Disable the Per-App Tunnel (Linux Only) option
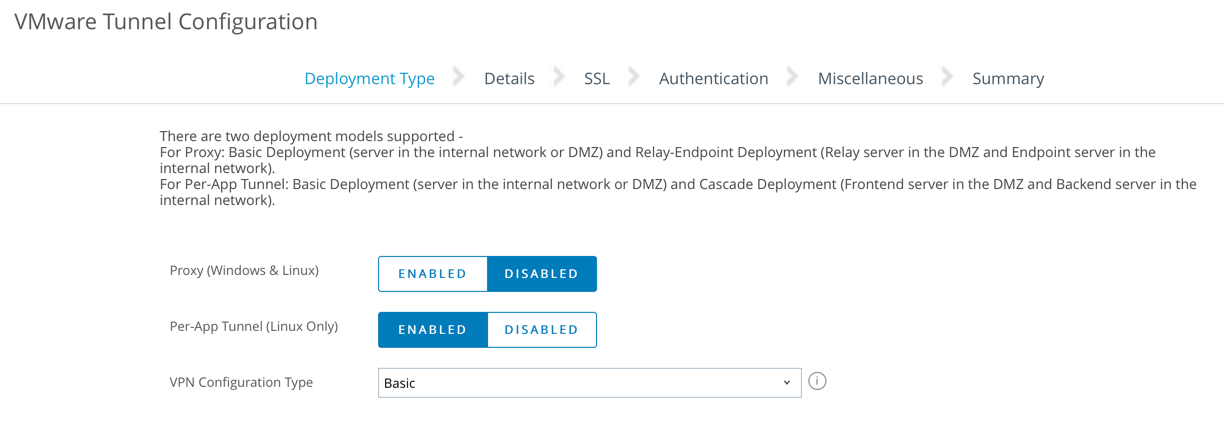The height and width of the screenshot is (431, 1224). click(542, 330)
